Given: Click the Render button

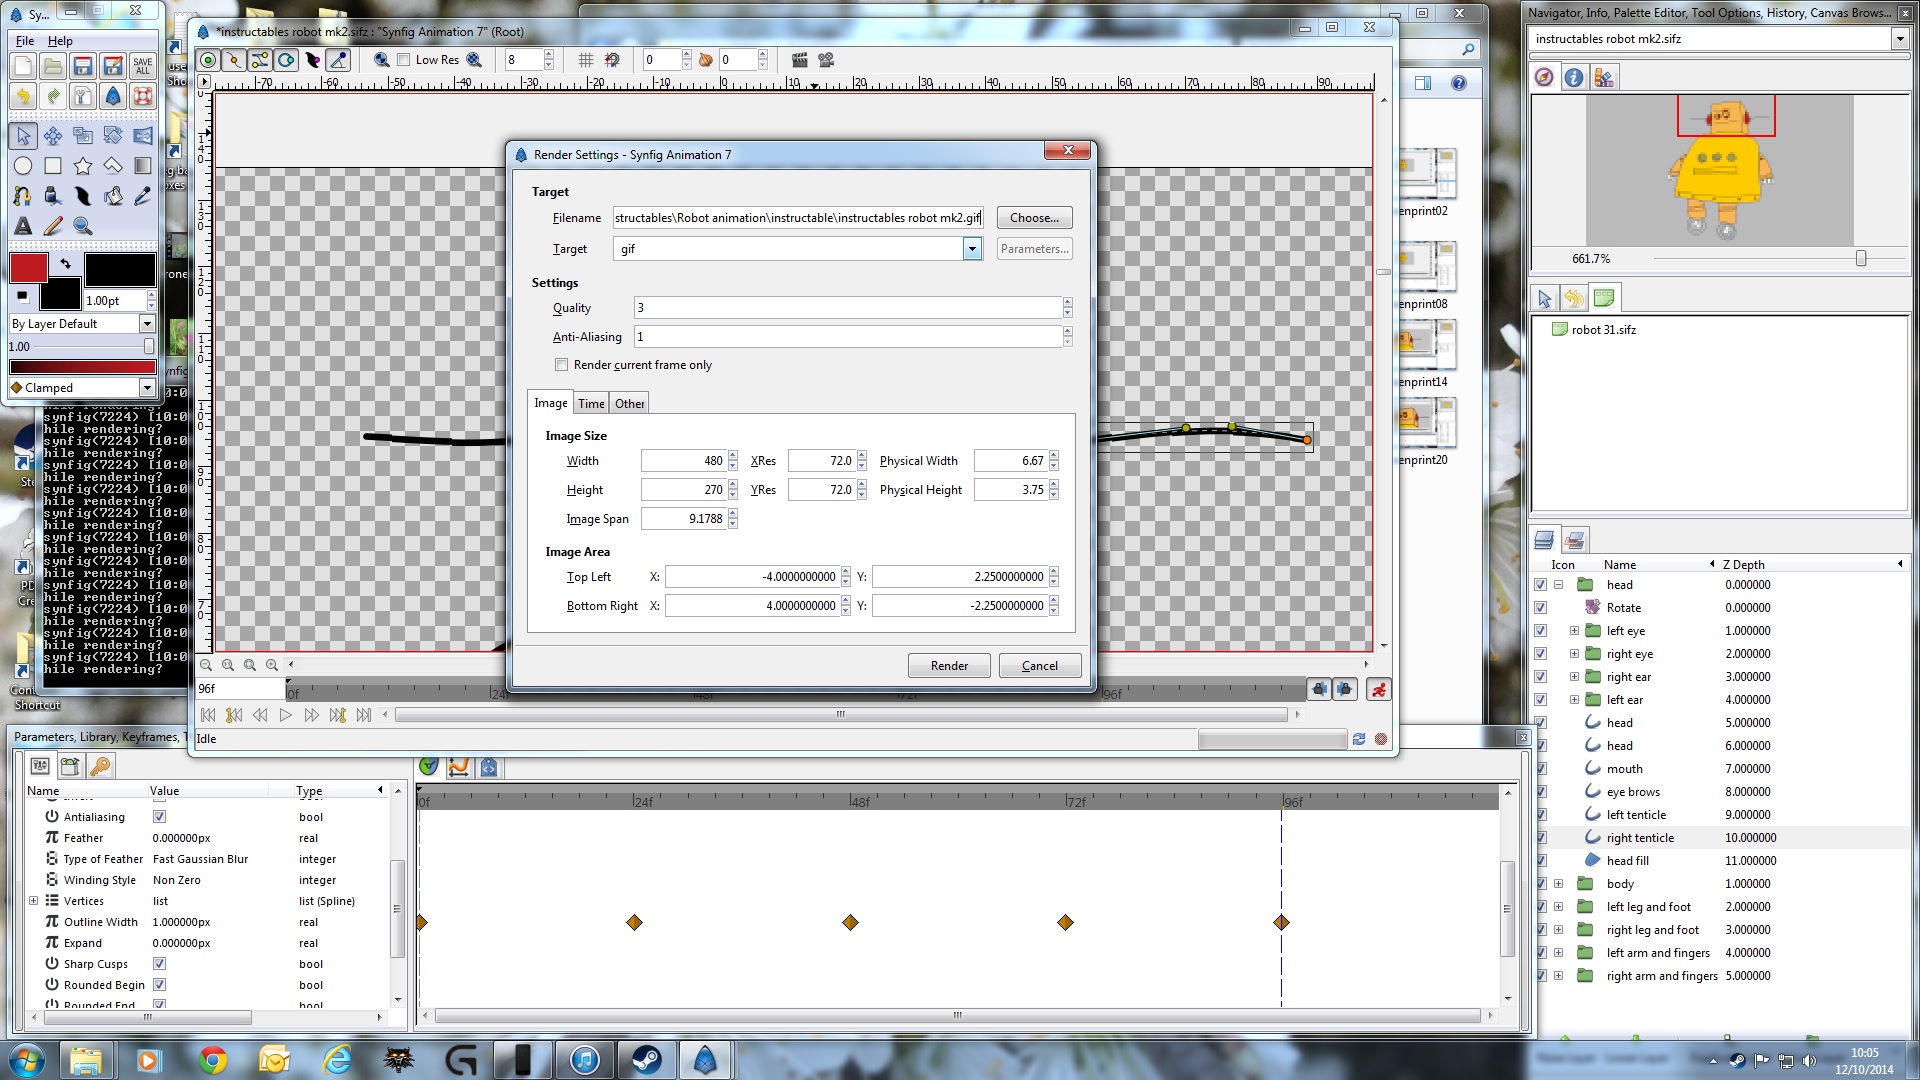Looking at the screenshot, I should pyautogui.click(x=949, y=666).
